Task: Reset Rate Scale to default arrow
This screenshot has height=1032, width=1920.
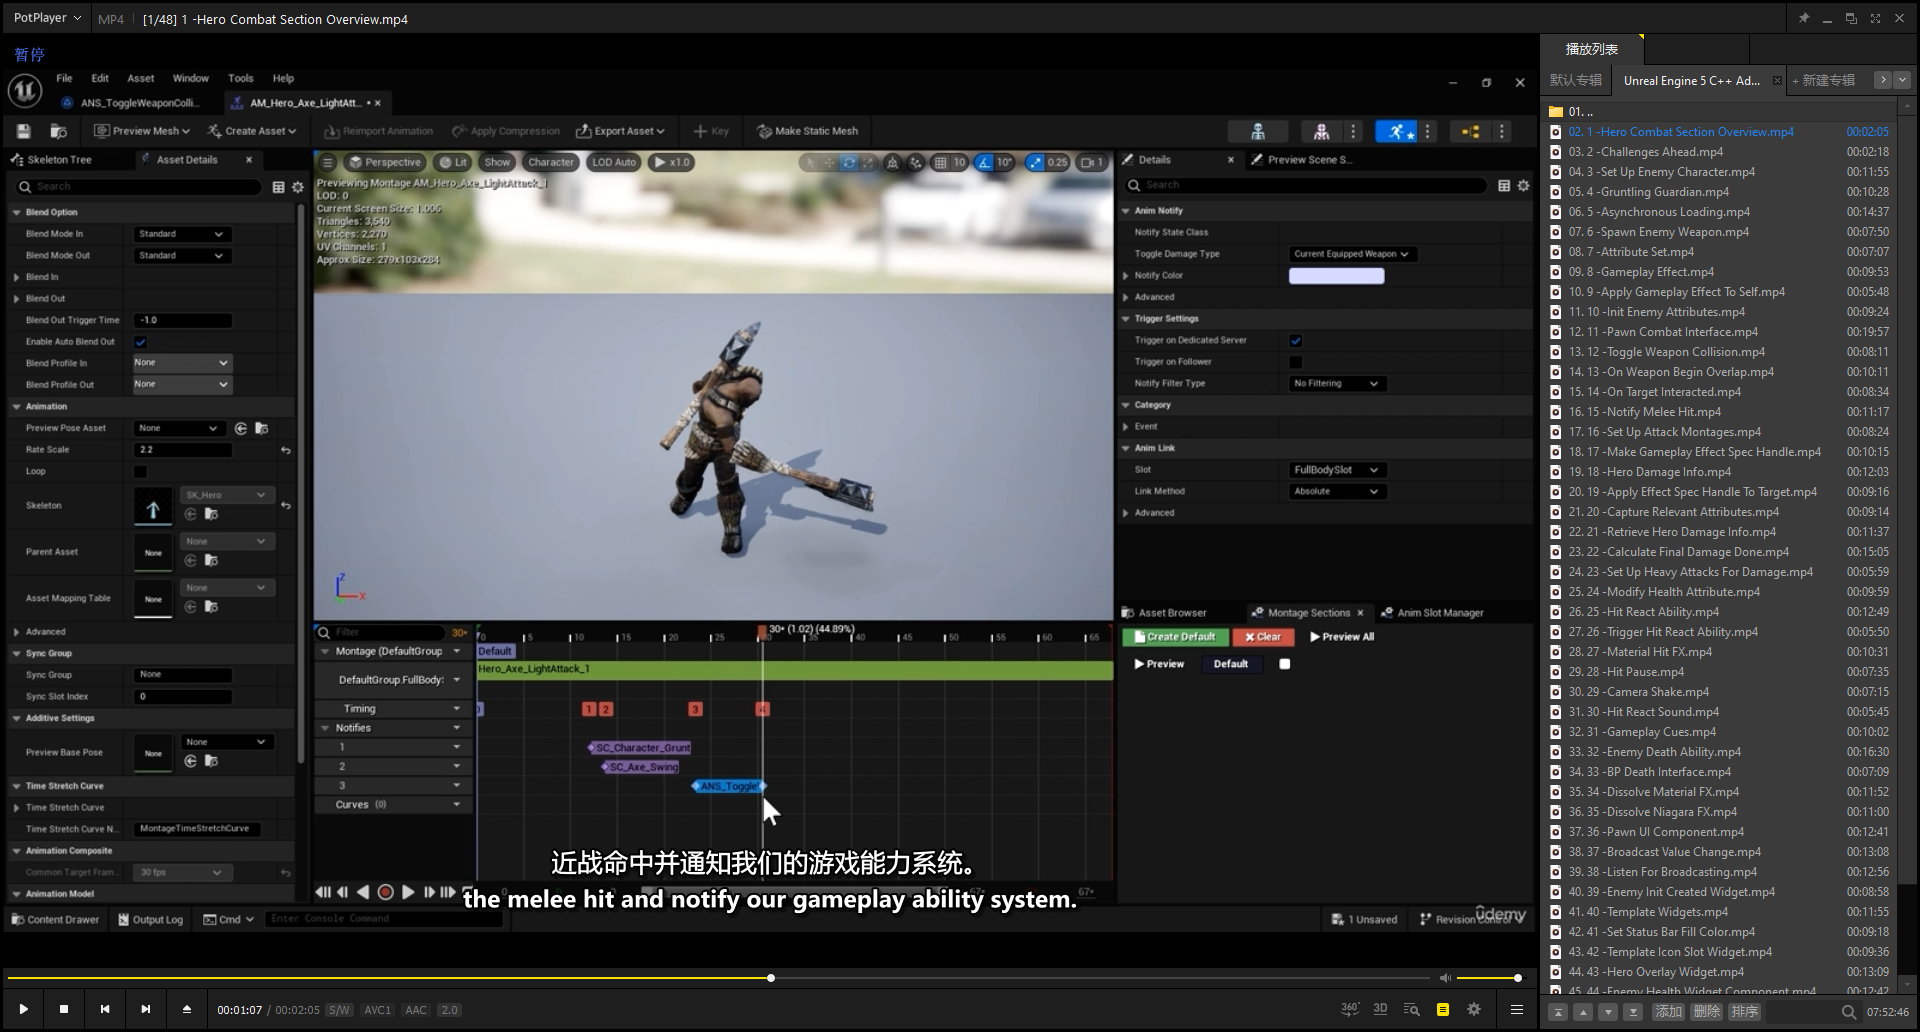Action: click(x=286, y=450)
